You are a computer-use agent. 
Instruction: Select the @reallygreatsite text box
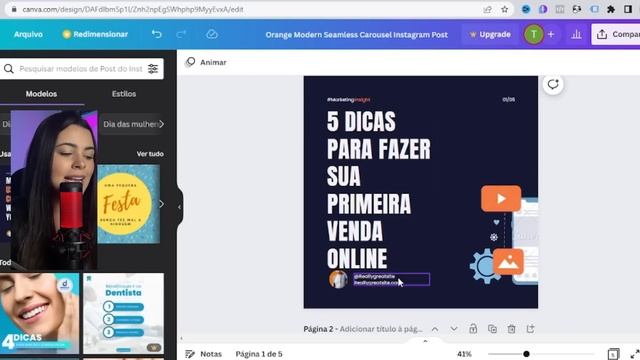point(391,279)
